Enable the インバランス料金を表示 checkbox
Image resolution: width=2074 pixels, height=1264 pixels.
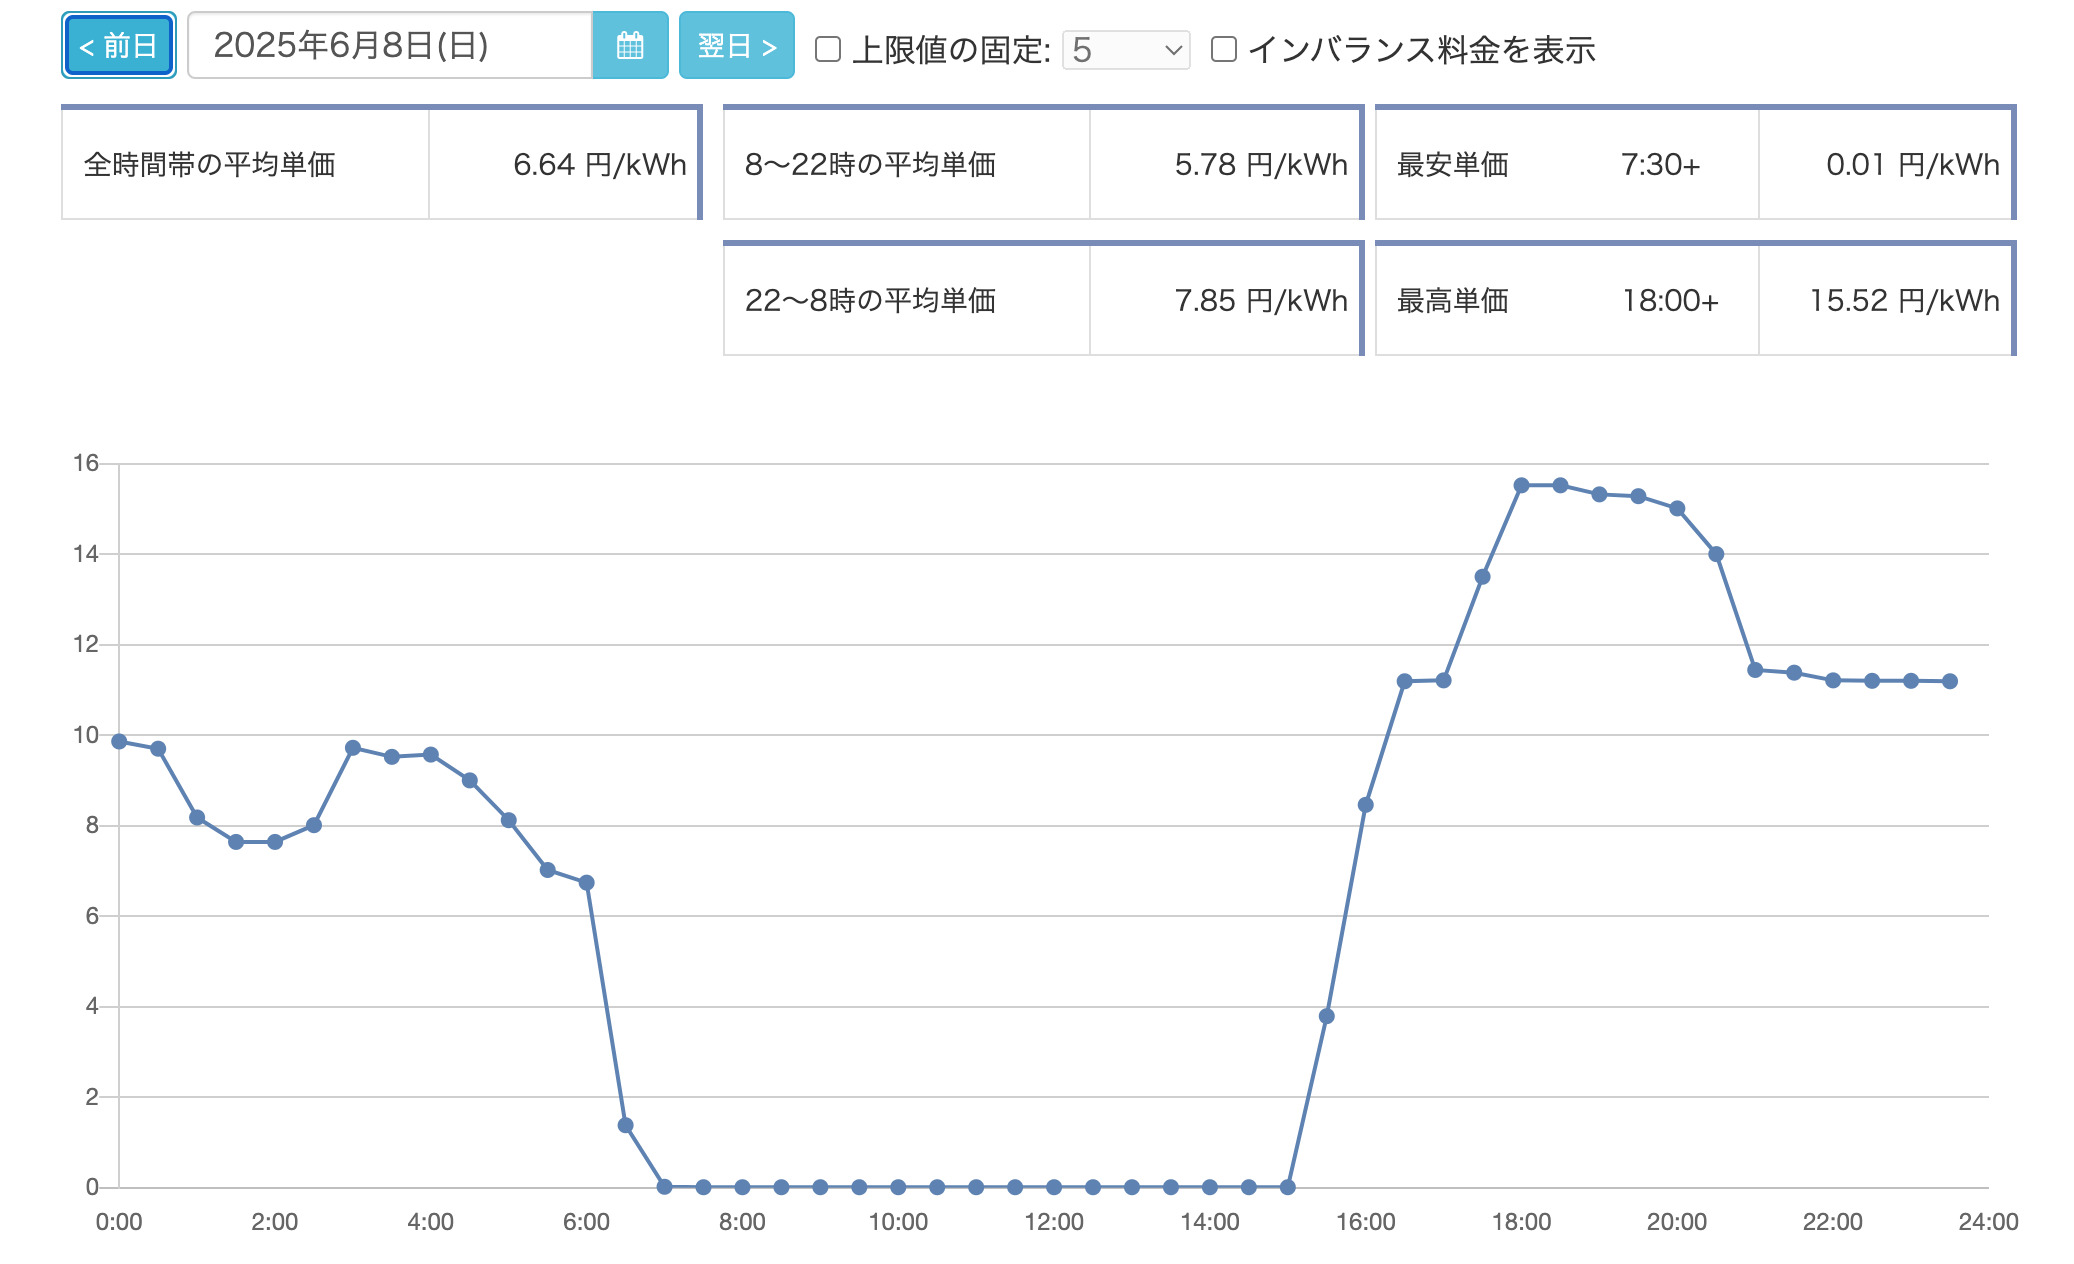point(1223,49)
